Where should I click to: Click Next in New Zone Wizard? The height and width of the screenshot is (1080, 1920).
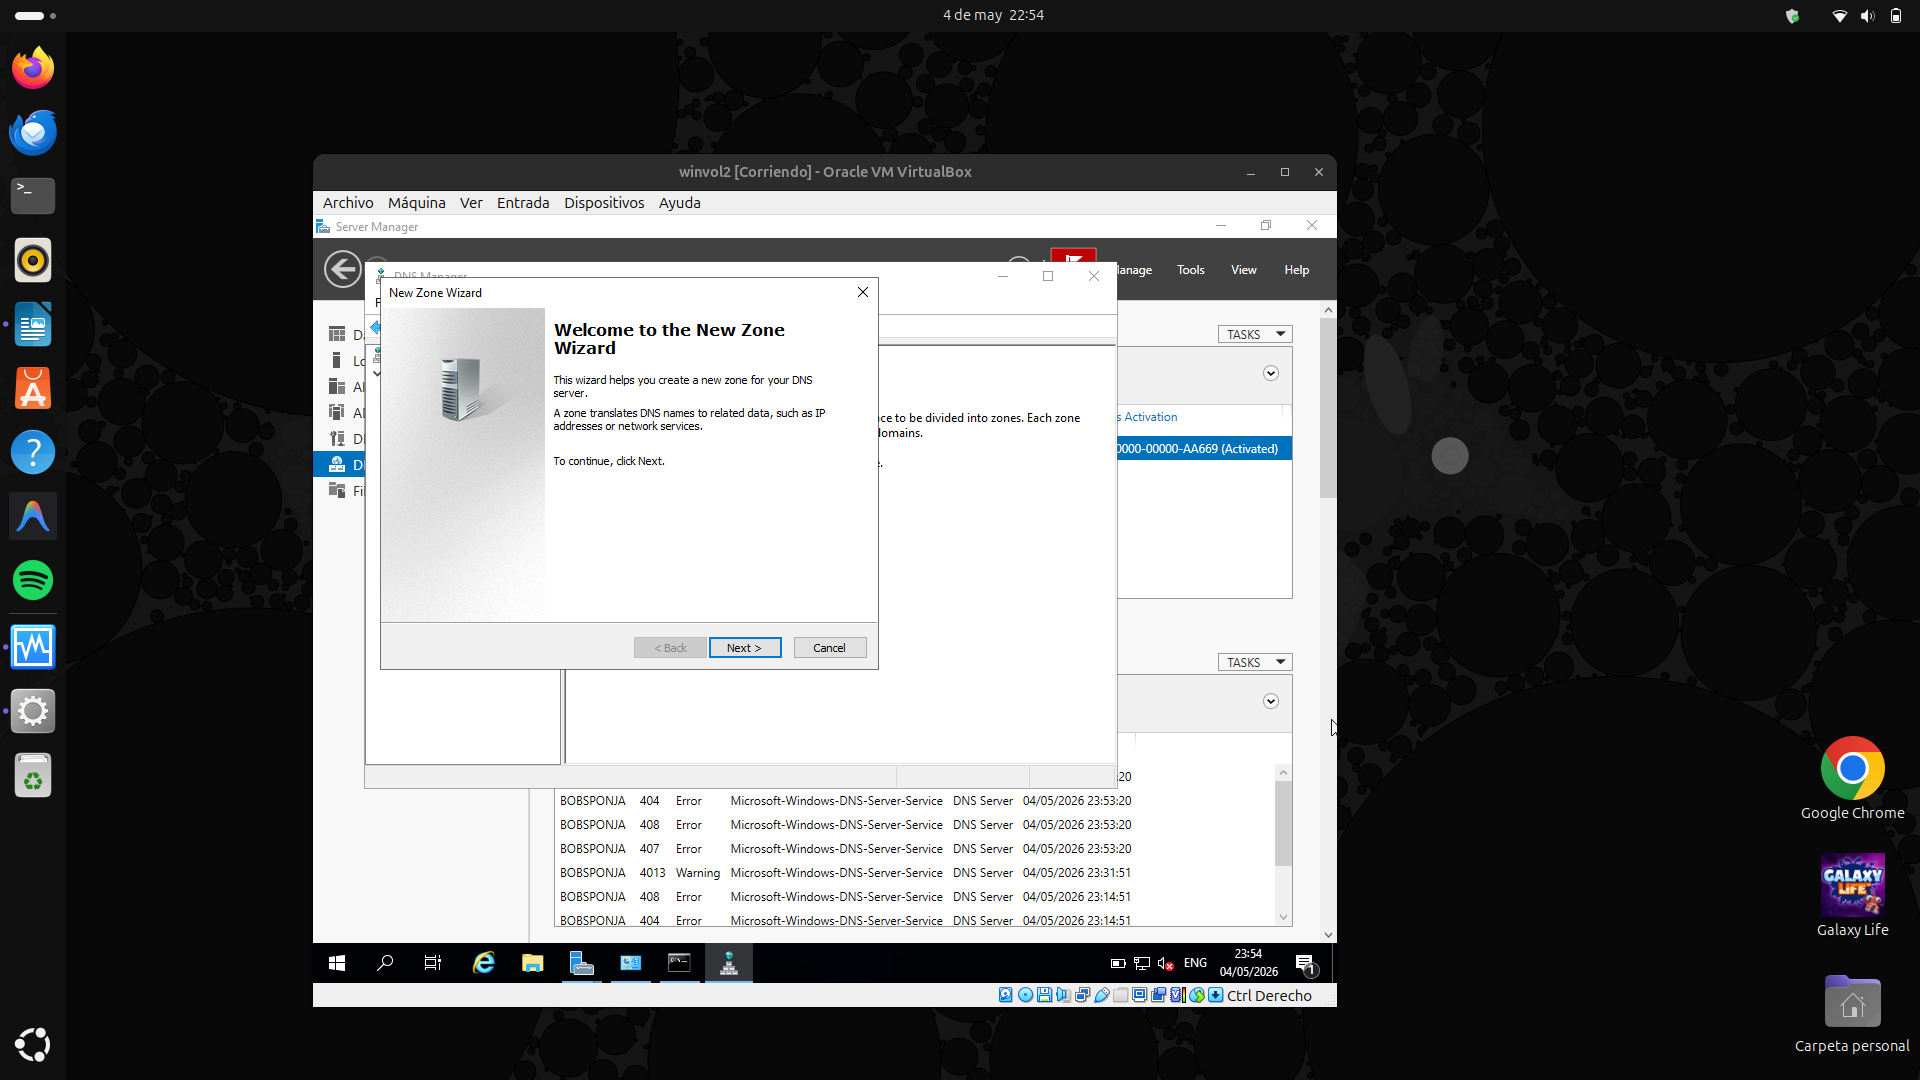point(744,648)
